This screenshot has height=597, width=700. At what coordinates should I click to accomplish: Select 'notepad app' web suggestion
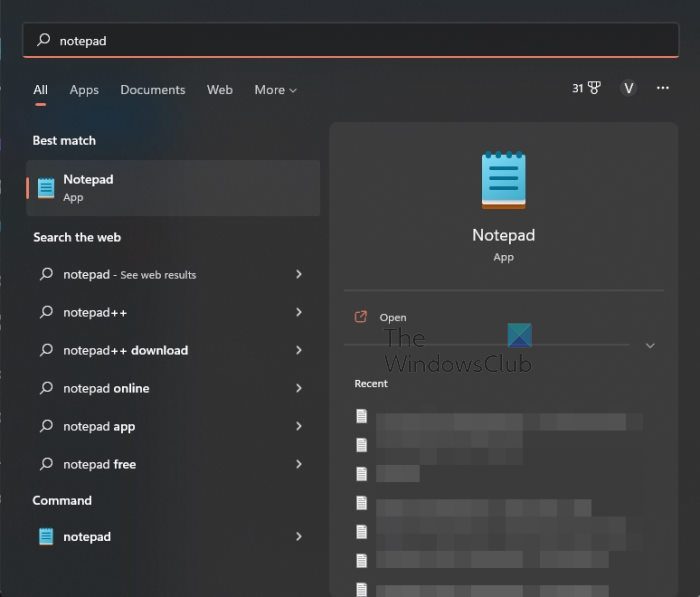pyautogui.click(x=173, y=426)
